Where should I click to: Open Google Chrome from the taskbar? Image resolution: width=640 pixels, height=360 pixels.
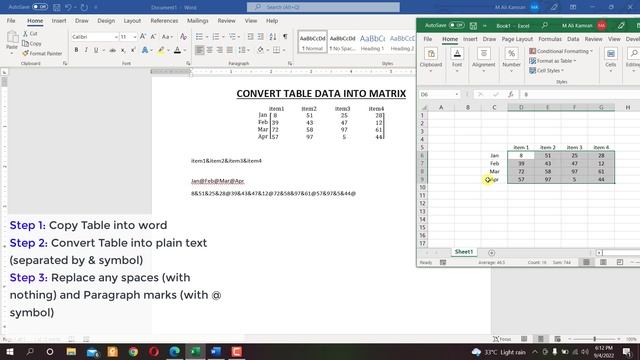[133, 351]
